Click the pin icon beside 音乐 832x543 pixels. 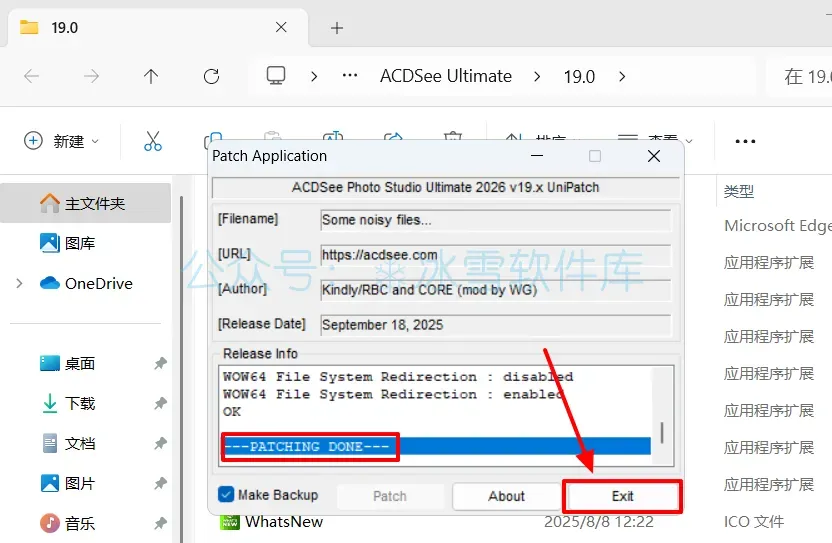pos(160,523)
